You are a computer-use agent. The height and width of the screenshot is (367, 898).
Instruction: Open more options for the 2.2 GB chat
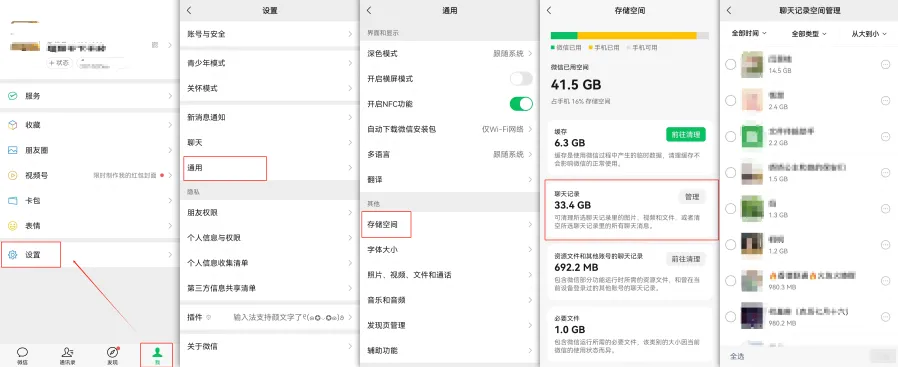(885, 136)
